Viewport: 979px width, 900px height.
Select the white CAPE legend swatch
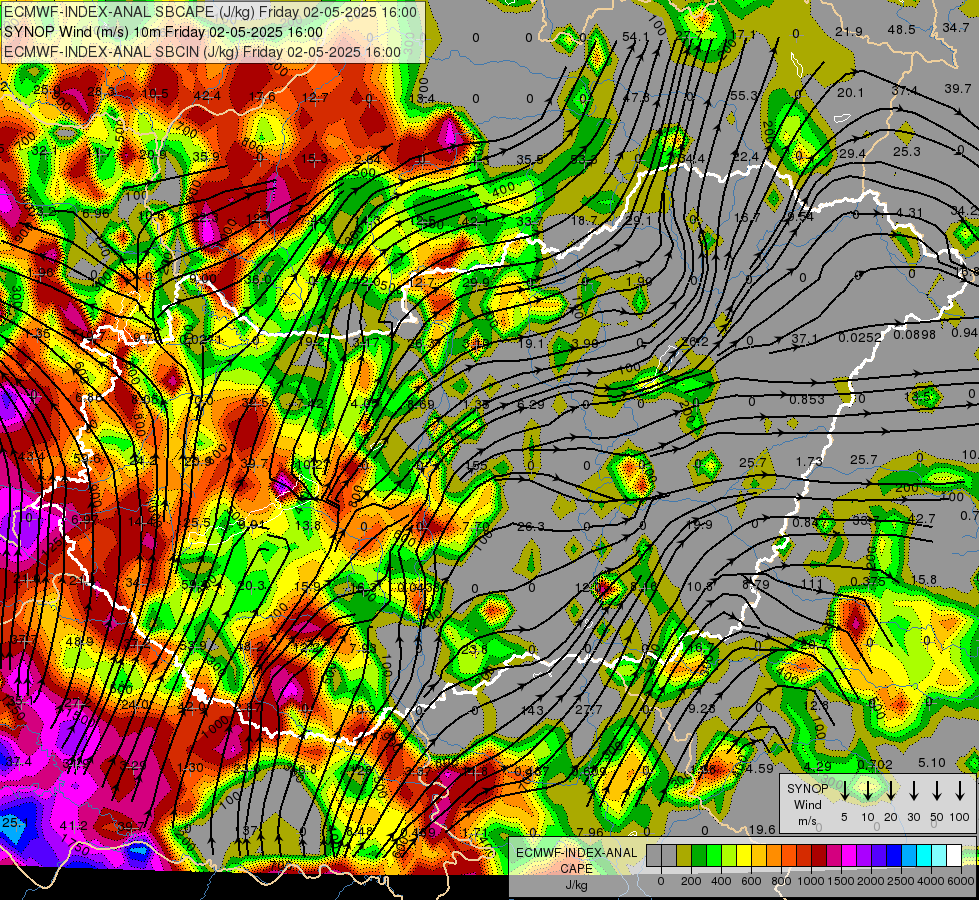coord(953,856)
